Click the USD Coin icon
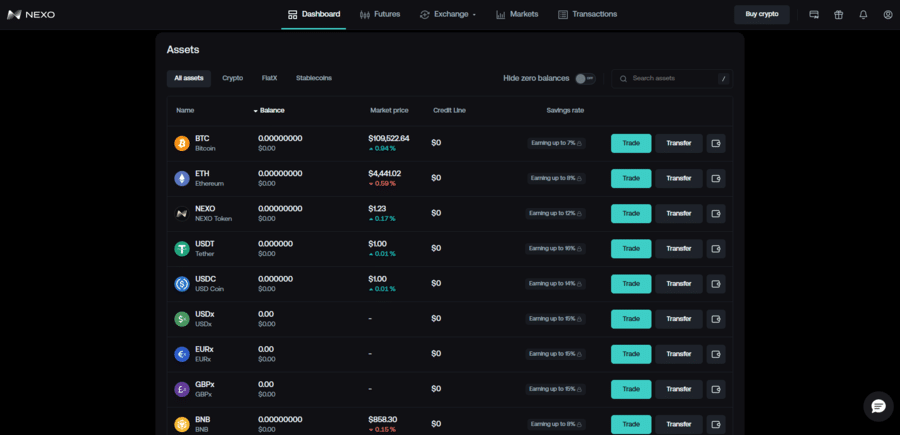900x435 pixels. (x=182, y=283)
